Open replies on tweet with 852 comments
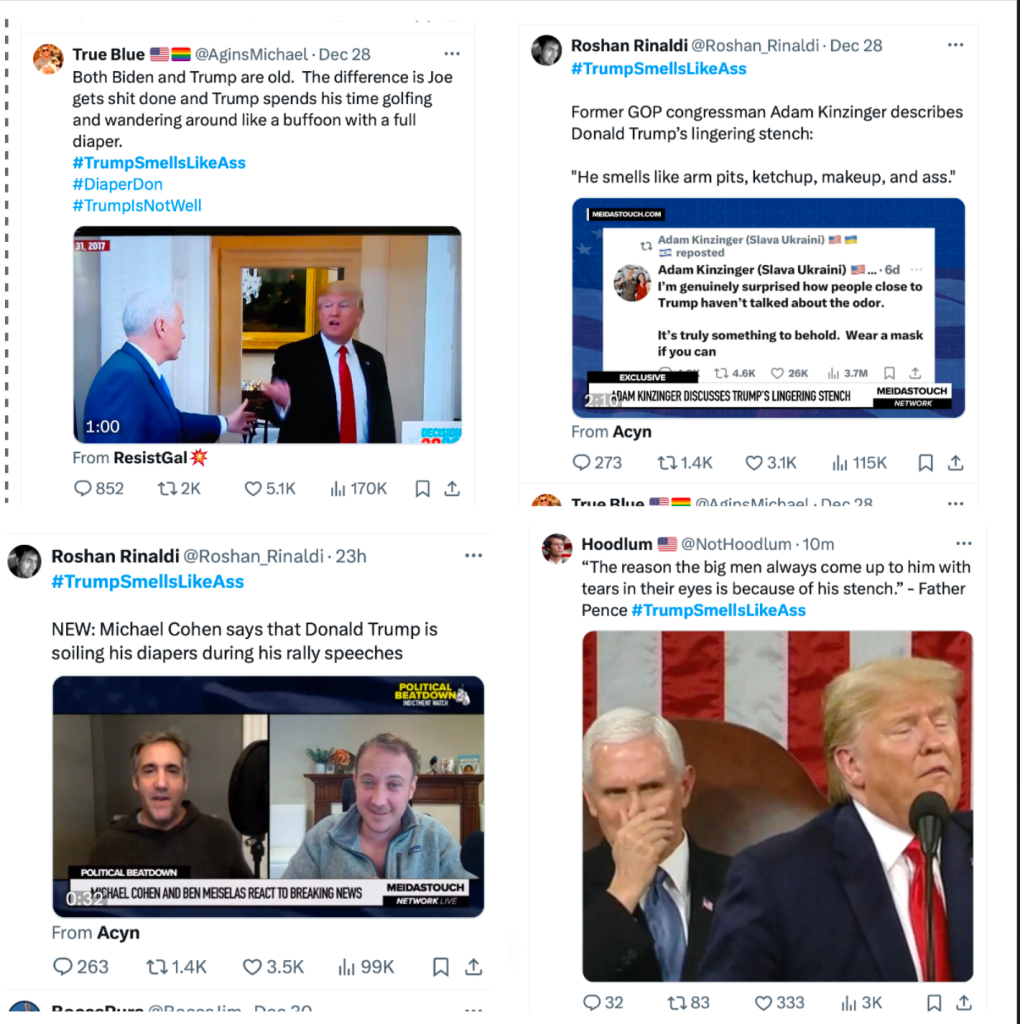The width and height of the screenshot is (1020, 1024). (x=99, y=488)
